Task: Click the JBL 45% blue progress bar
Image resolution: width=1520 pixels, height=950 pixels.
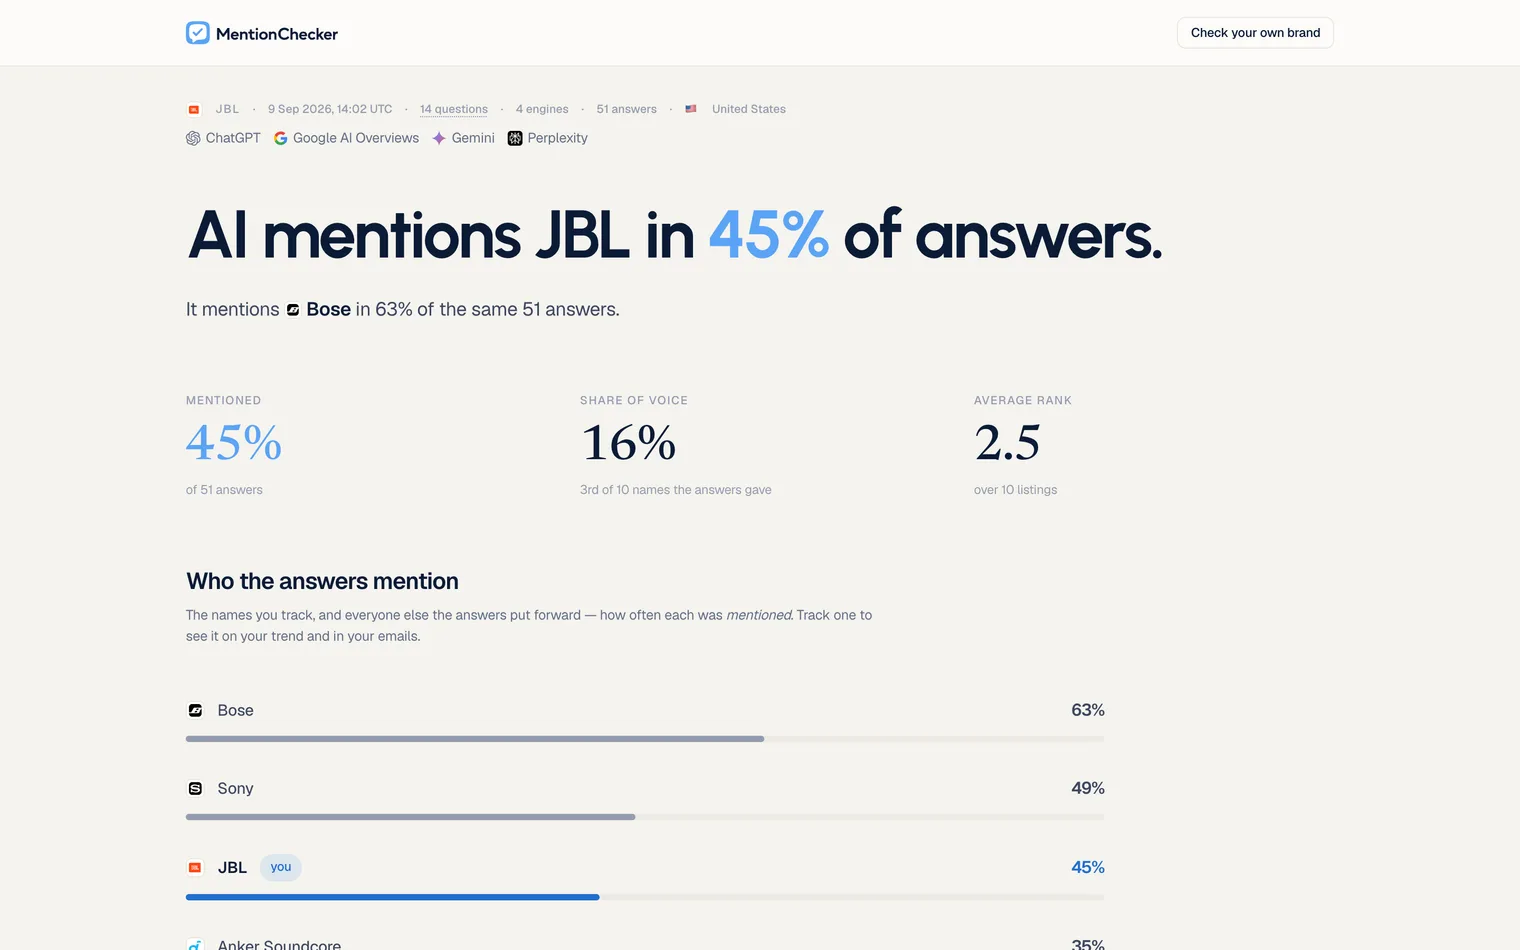Action: (x=645, y=897)
